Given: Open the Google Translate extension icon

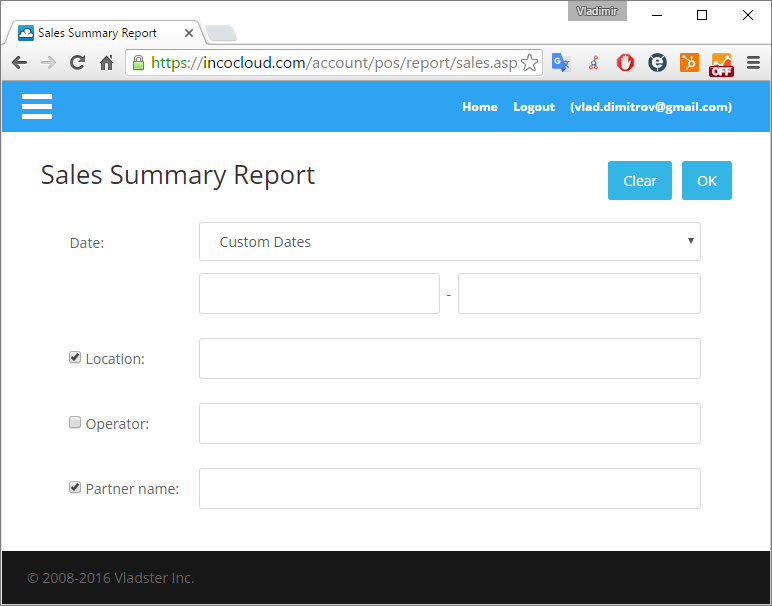Looking at the screenshot, I should coord(561,63).
